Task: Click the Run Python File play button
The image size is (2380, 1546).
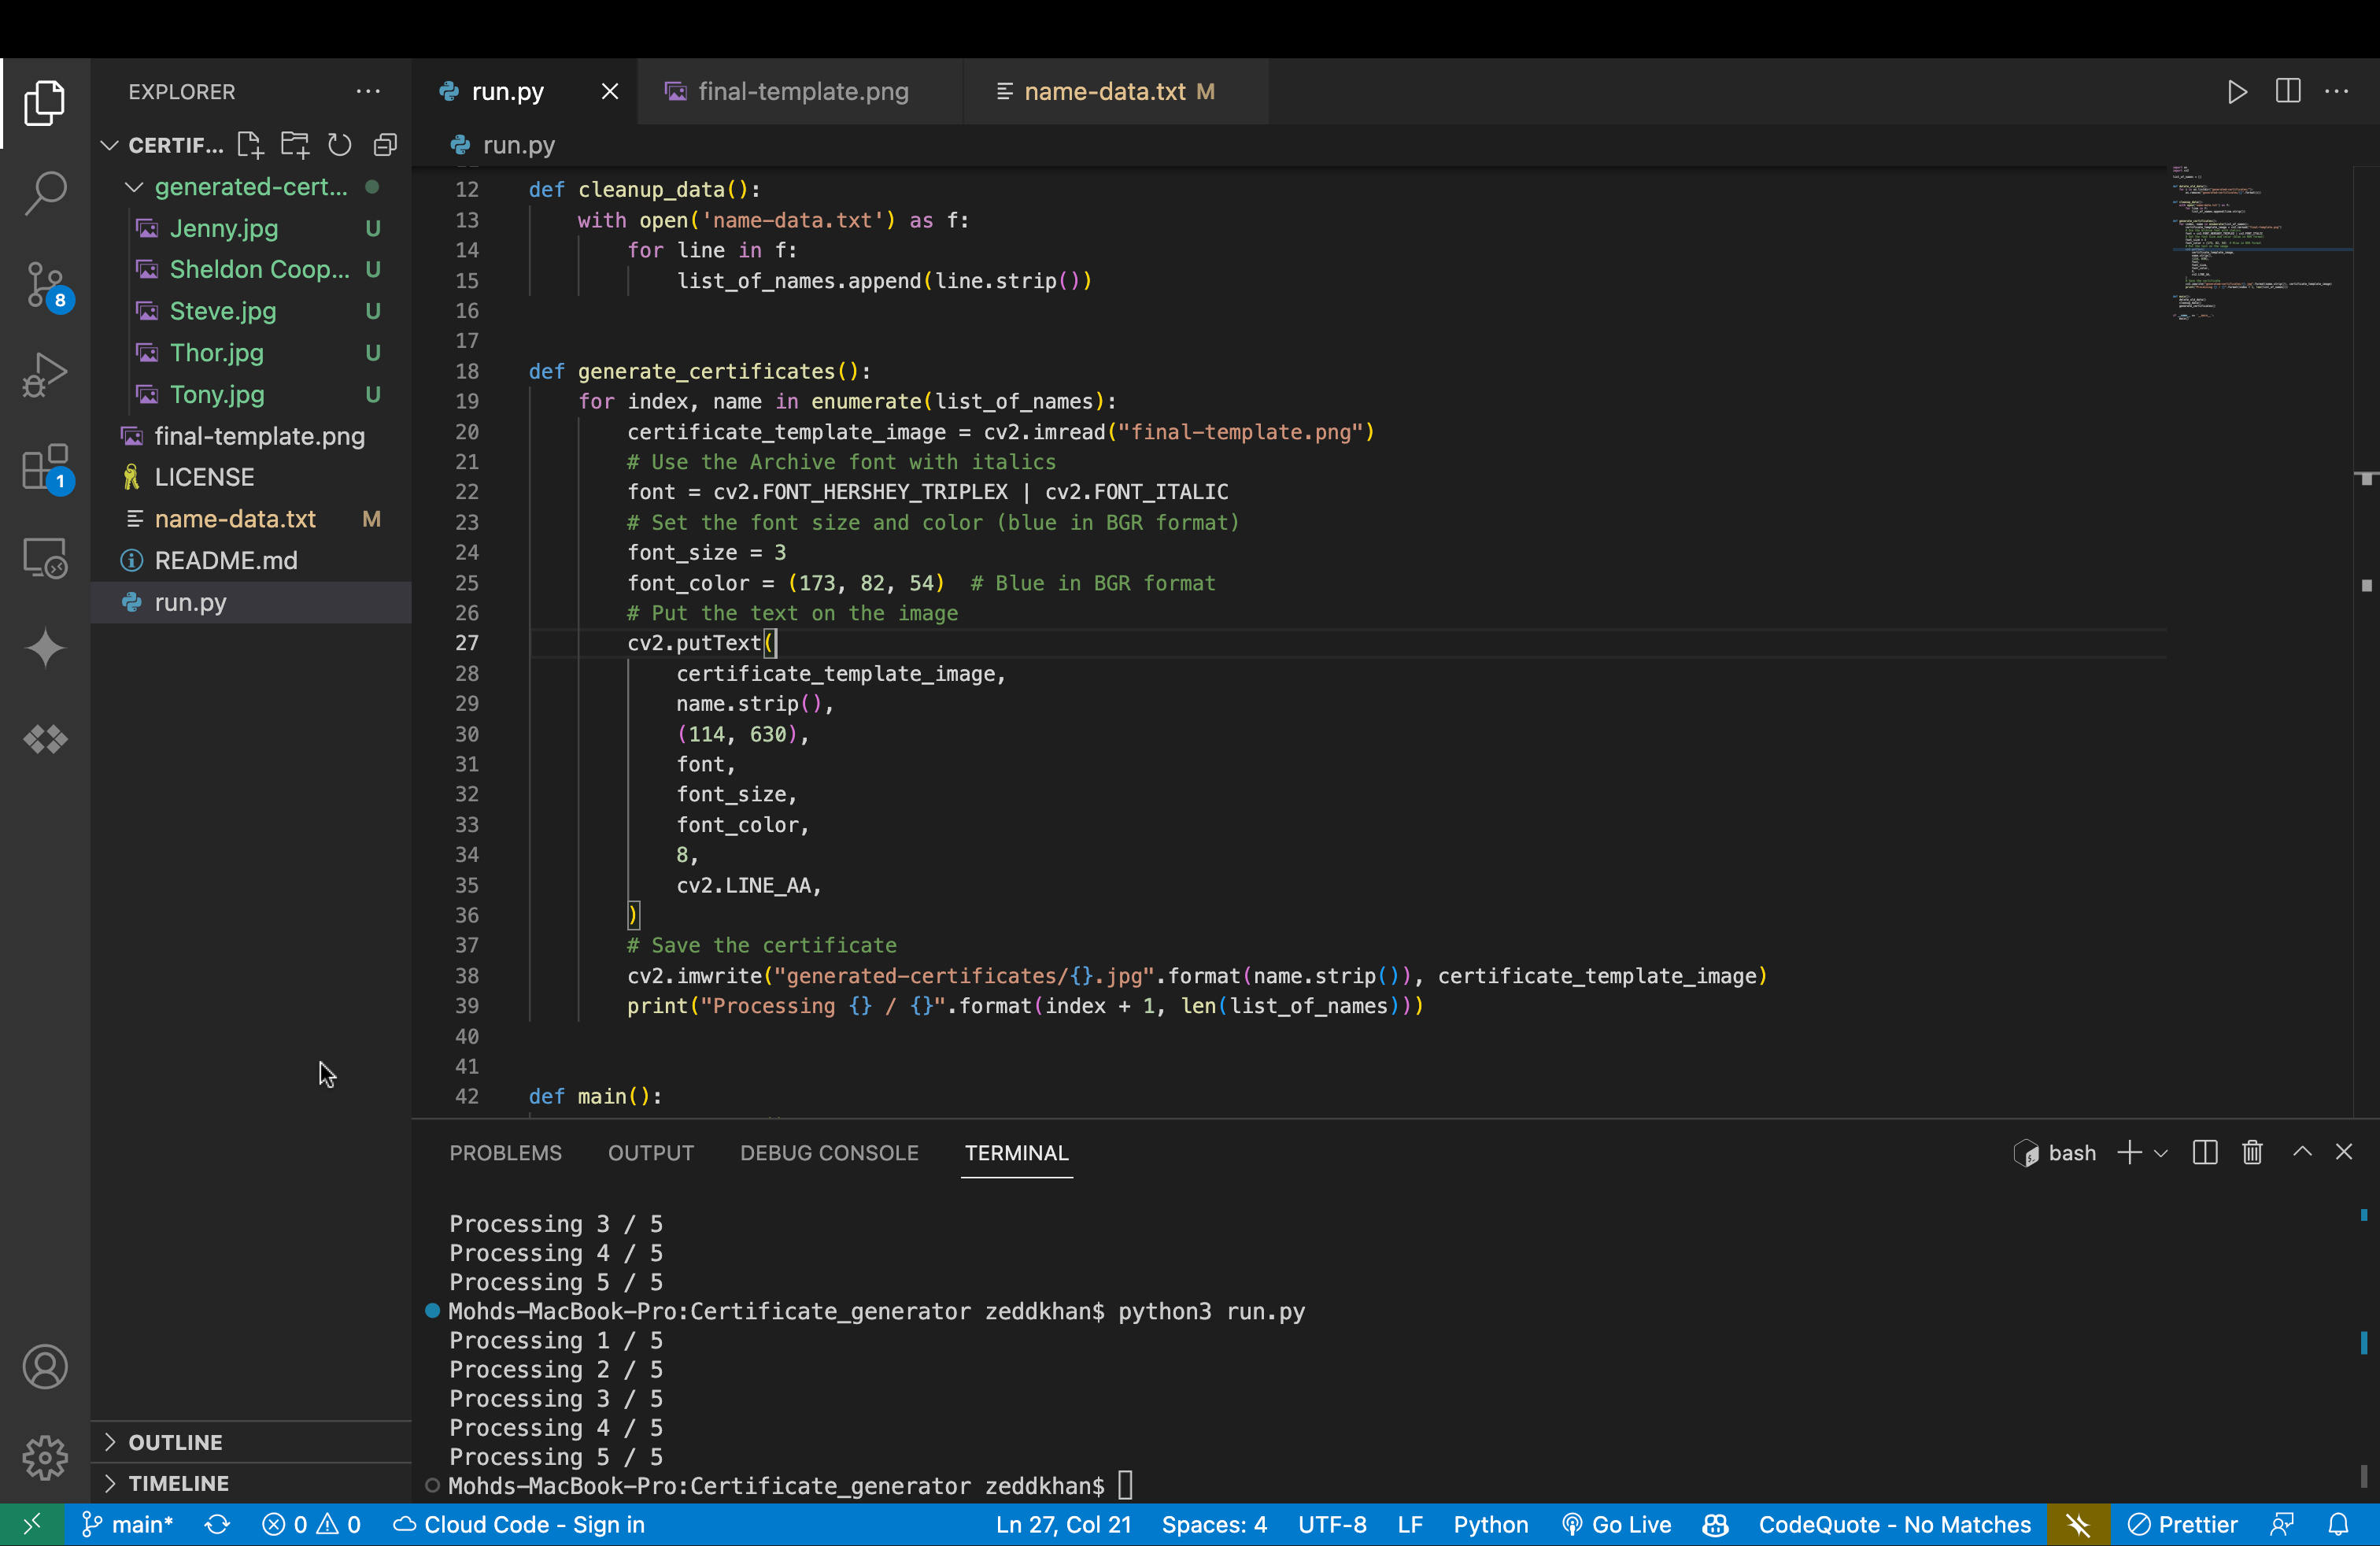Action: point(2237,92)
